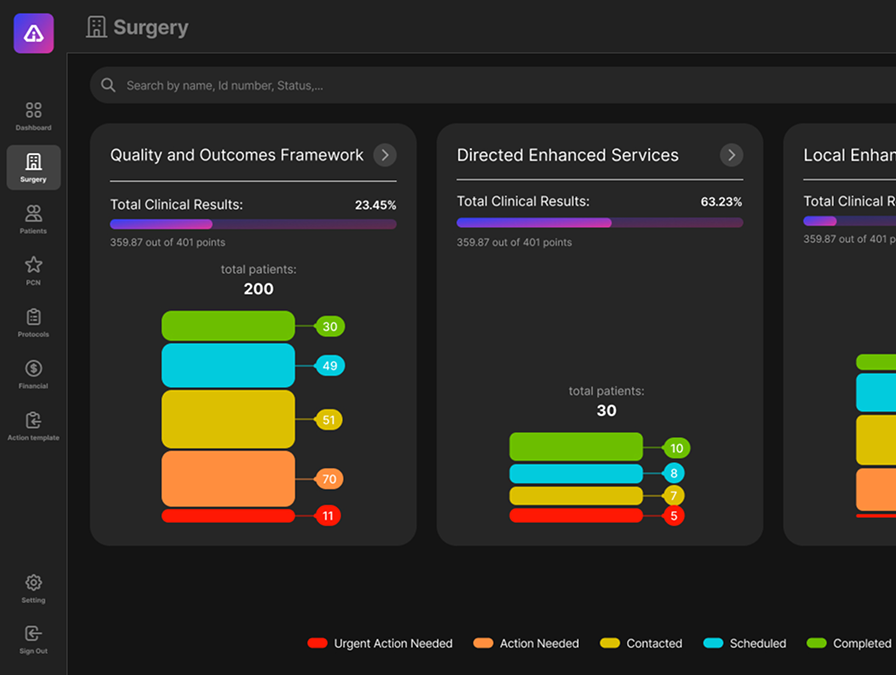Open the Dashboard sidebar icon

point(33,111)
